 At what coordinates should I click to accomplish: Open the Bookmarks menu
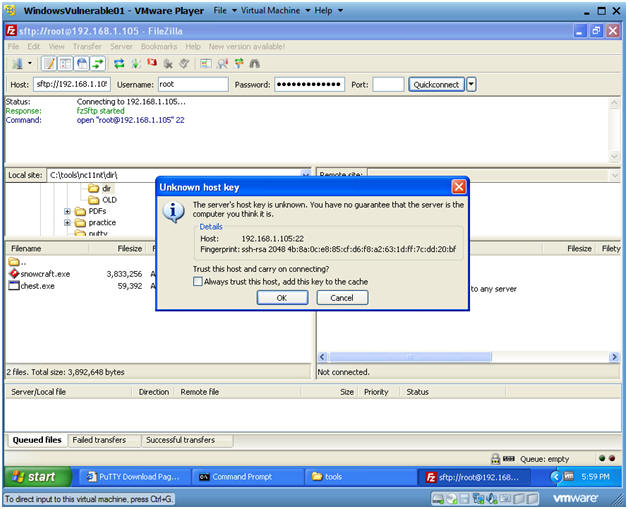coord(159,46)
